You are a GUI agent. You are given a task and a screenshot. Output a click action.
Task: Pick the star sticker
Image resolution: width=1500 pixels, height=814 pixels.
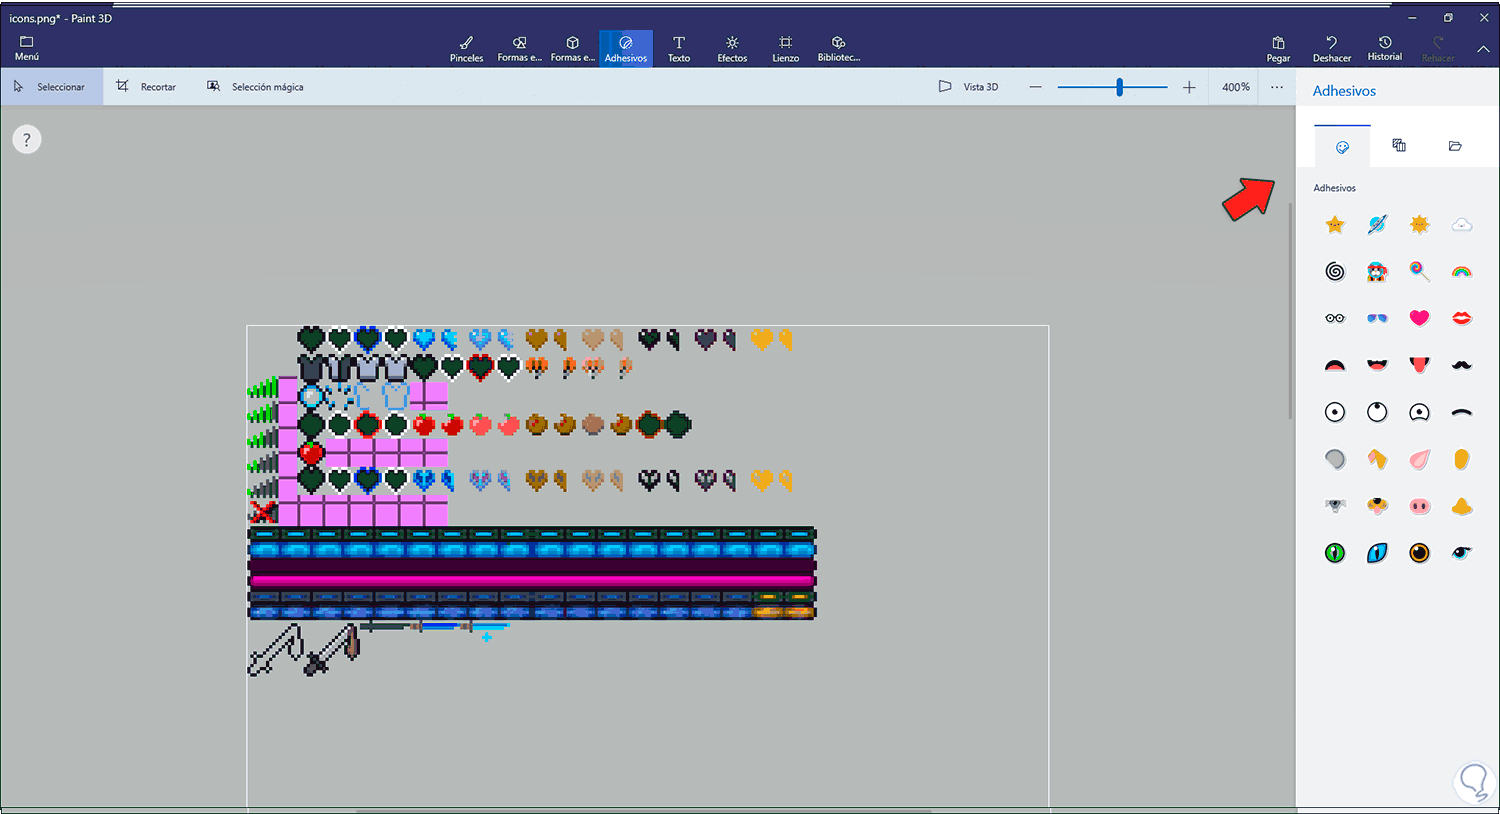(x=1335, y=225)
